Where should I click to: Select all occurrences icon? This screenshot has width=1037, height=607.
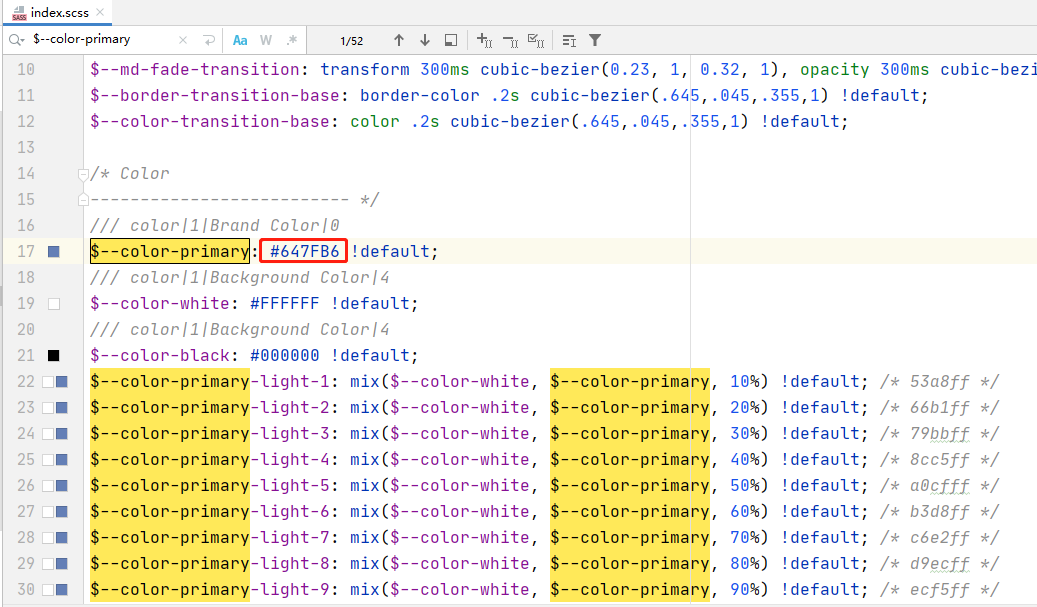(x=536, y=41)
